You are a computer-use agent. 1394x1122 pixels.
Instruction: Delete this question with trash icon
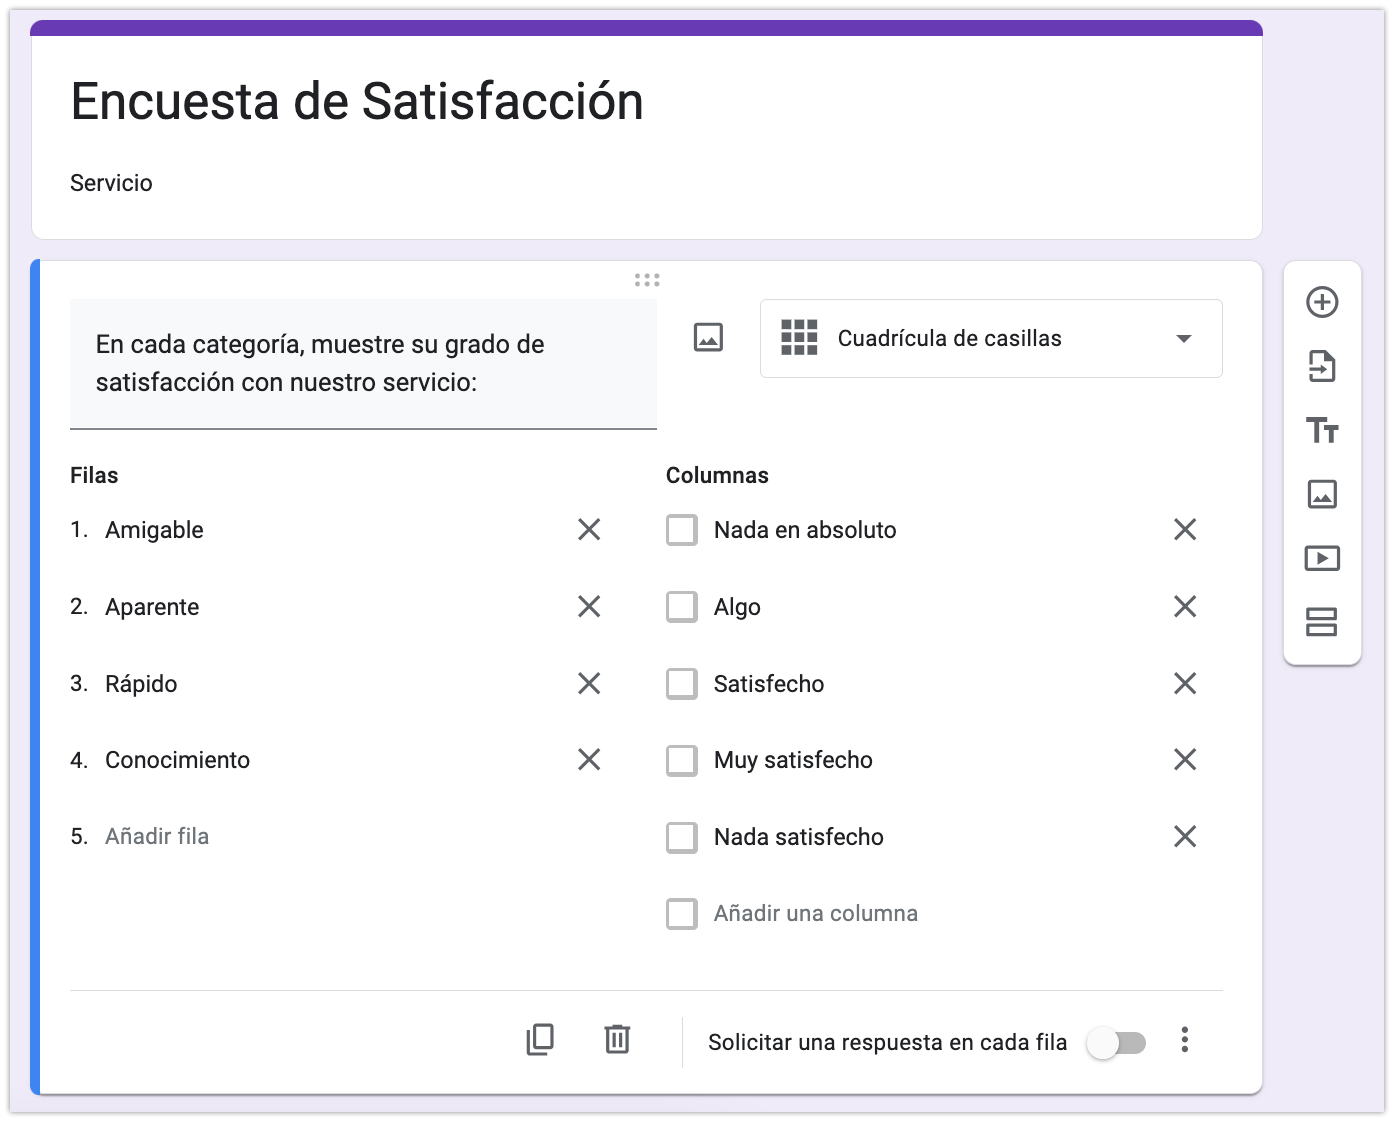coord(618,1040)
